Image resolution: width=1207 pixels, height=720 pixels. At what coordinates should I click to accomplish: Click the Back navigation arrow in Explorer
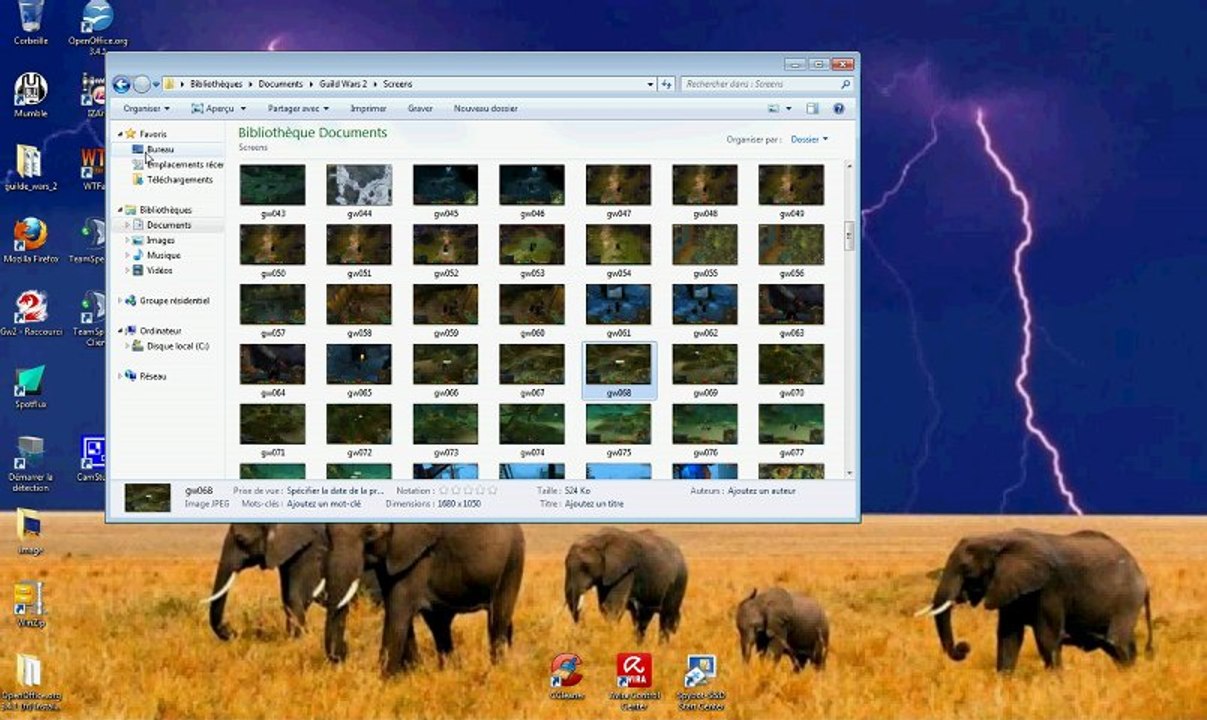click(122, 84)
